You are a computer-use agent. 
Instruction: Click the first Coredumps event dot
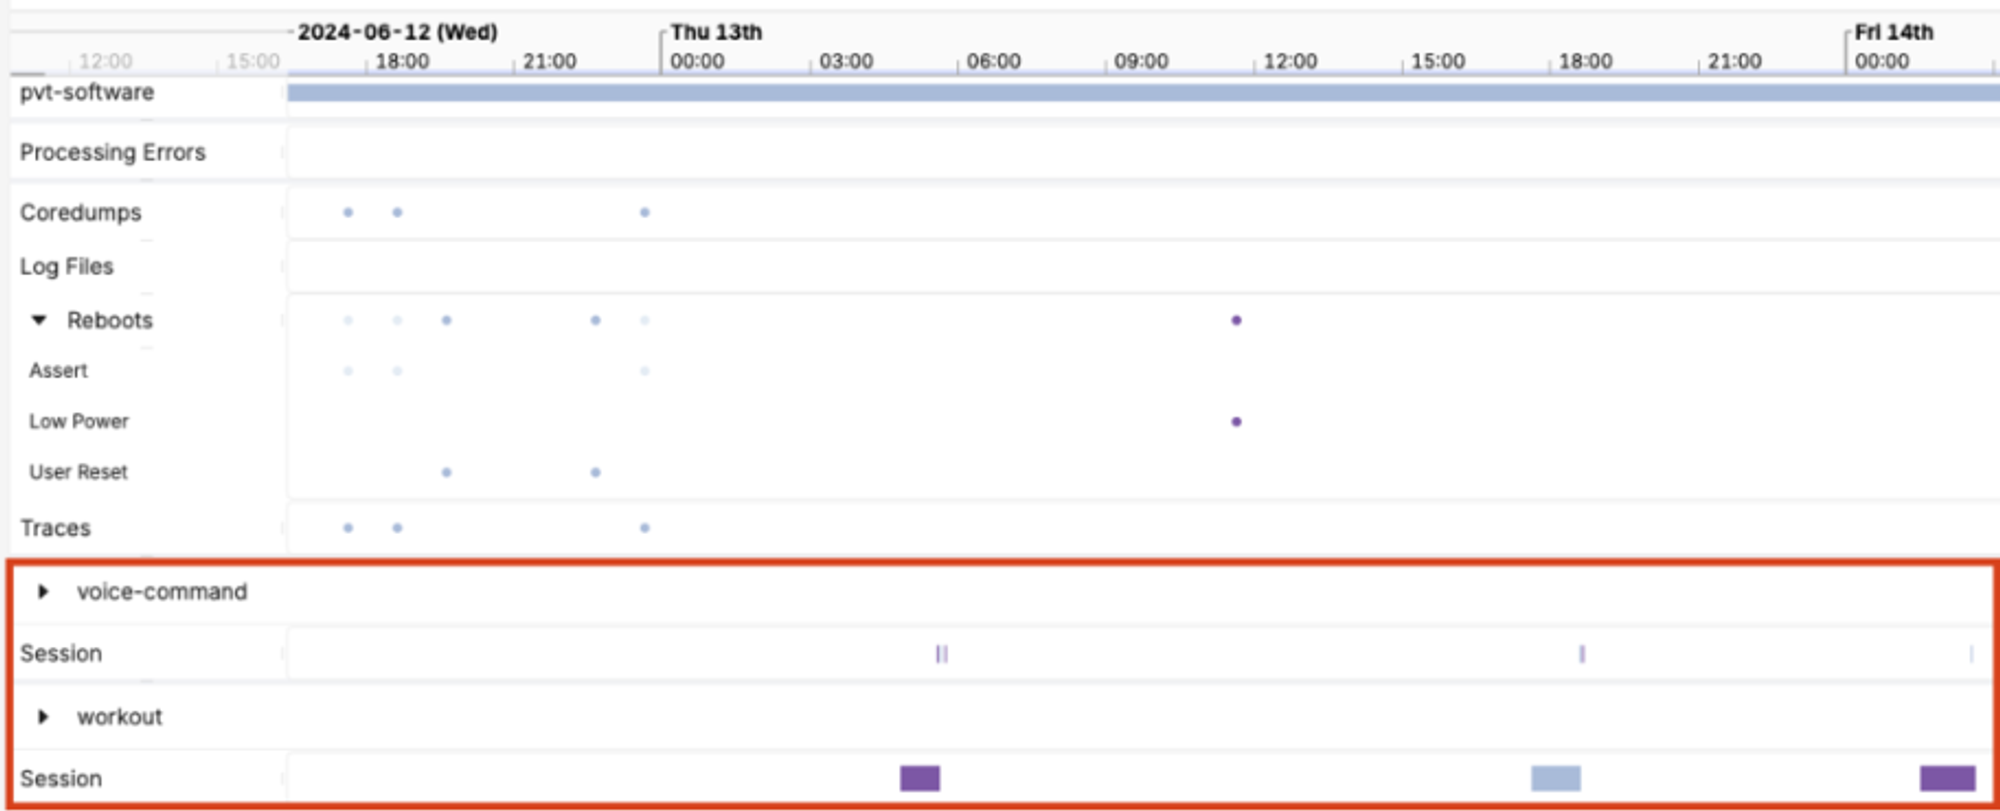click(x=348, y=213)
